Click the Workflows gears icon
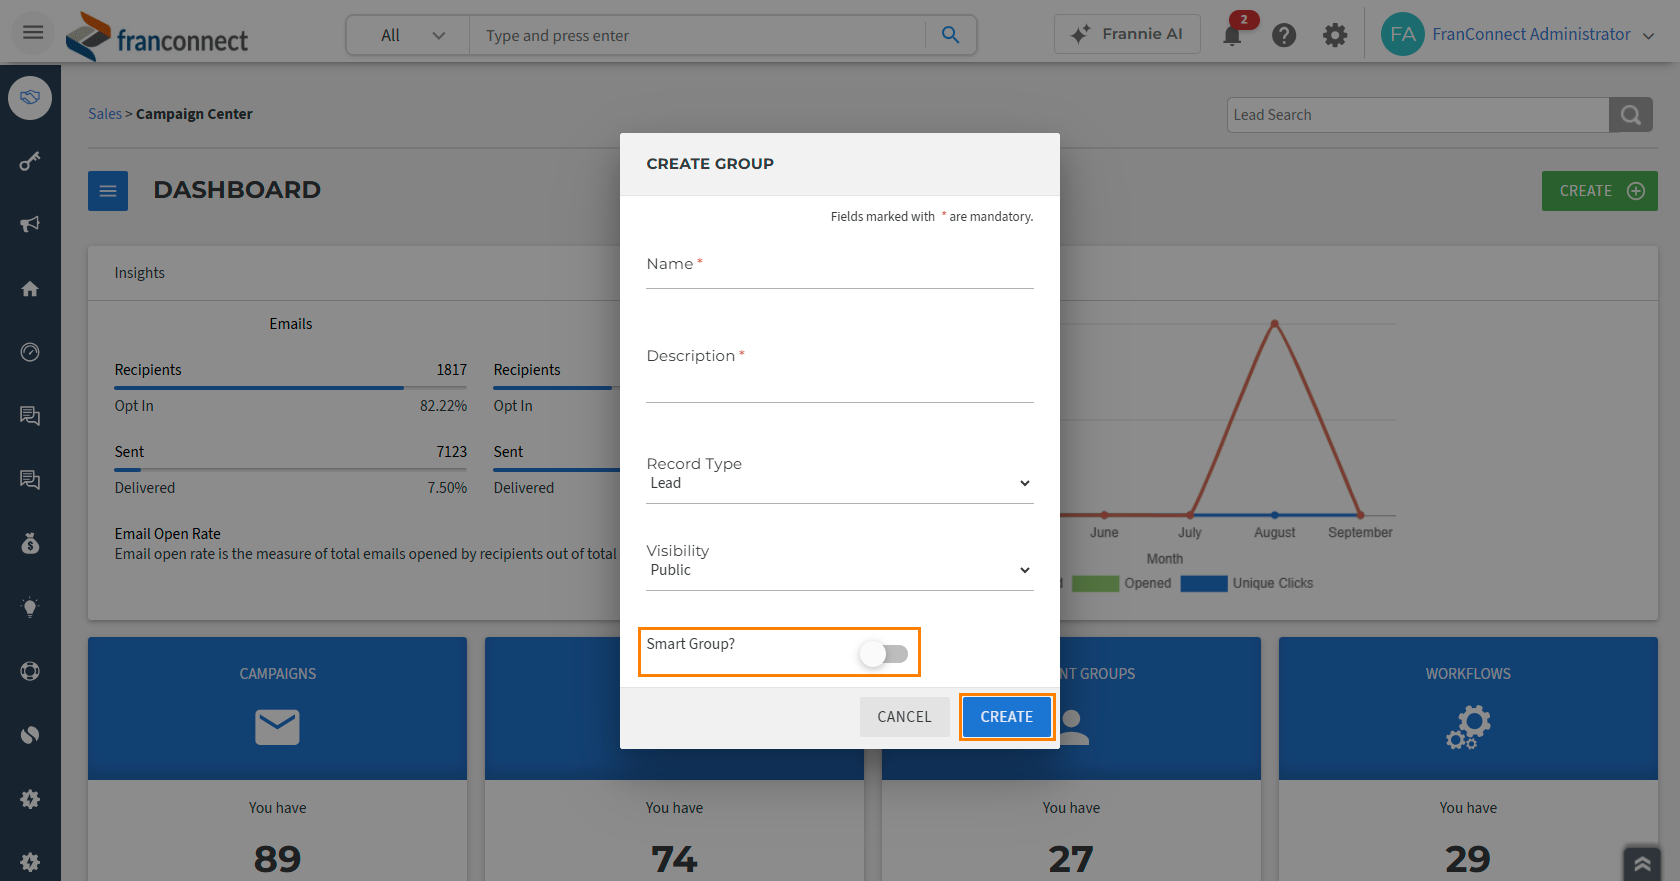This screenshot has height=881, width=1680. [x=1468, y=727]
